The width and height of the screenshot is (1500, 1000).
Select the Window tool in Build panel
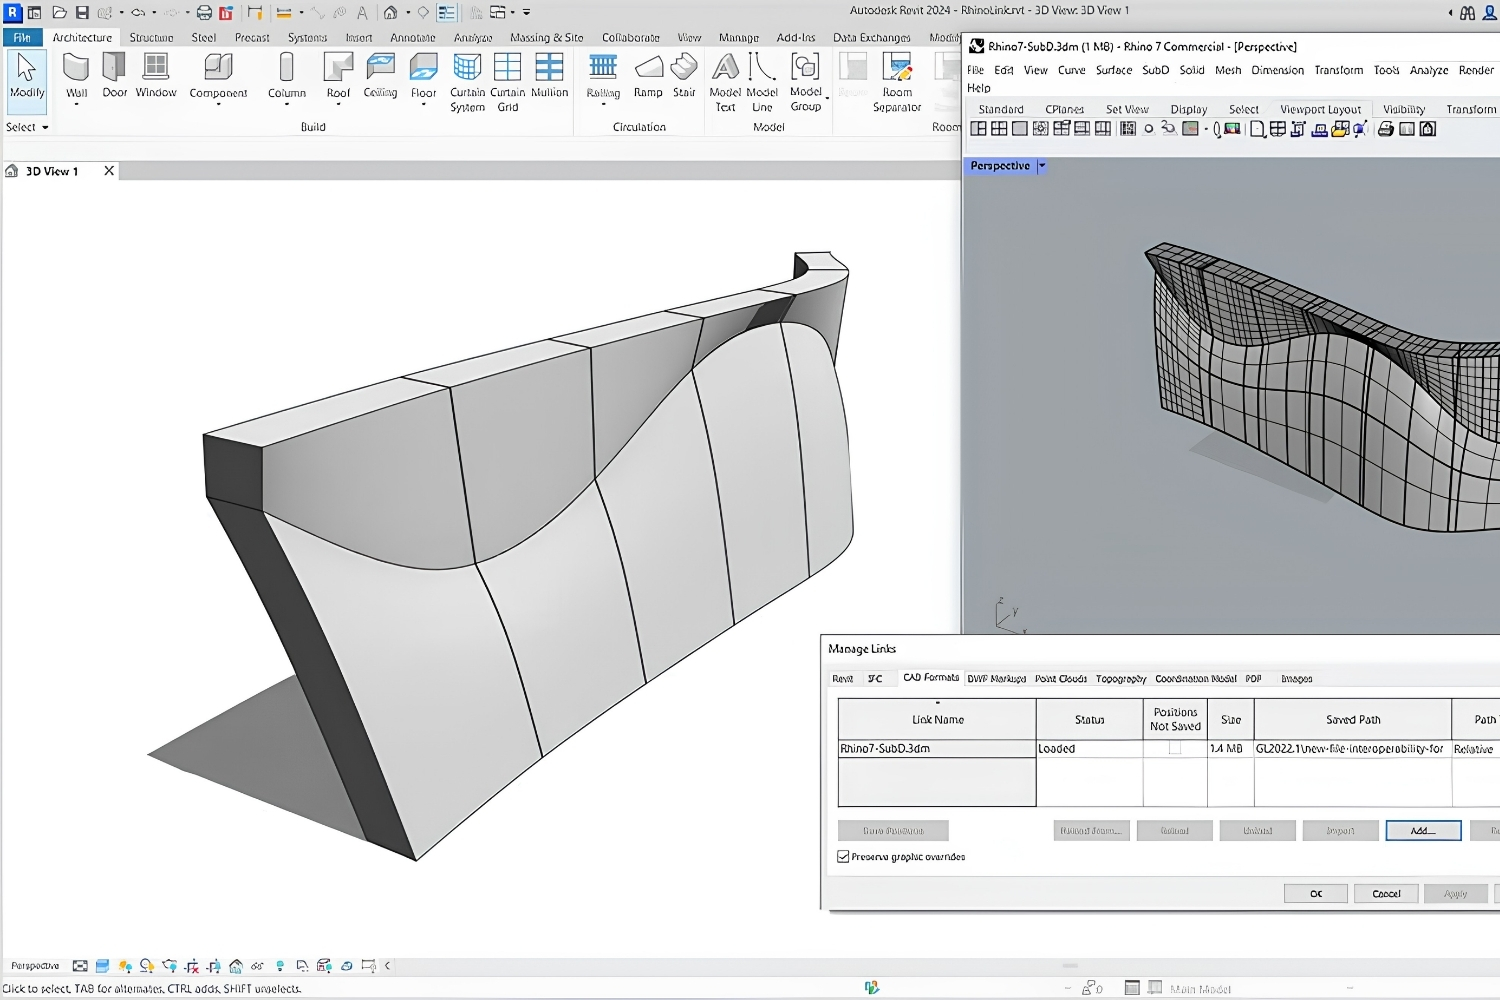pyautogui.click(x=156, y=74)
